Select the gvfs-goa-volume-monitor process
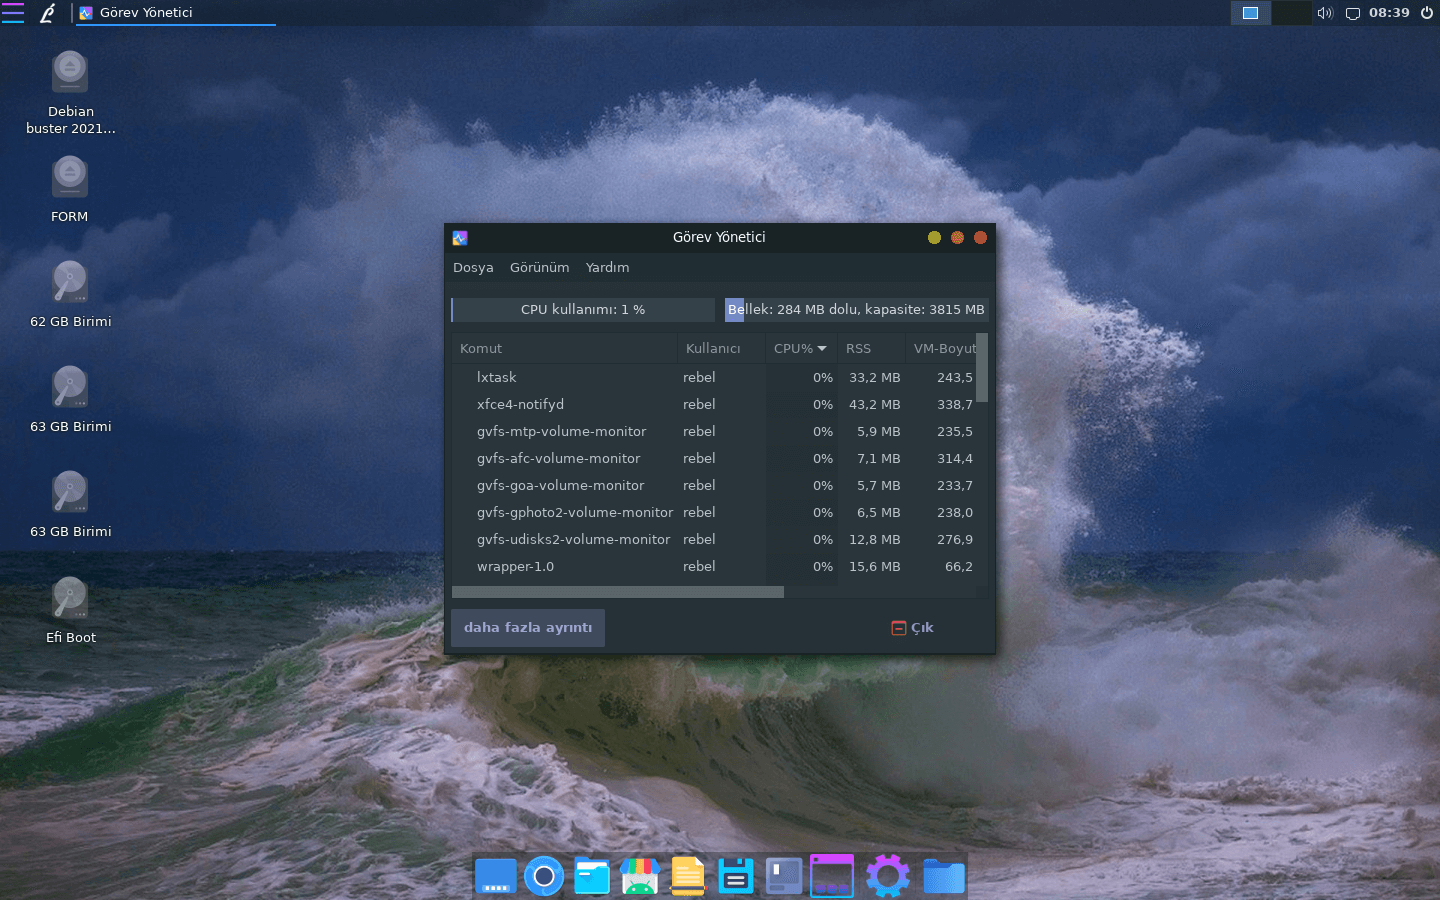 (x=714, y=486)
